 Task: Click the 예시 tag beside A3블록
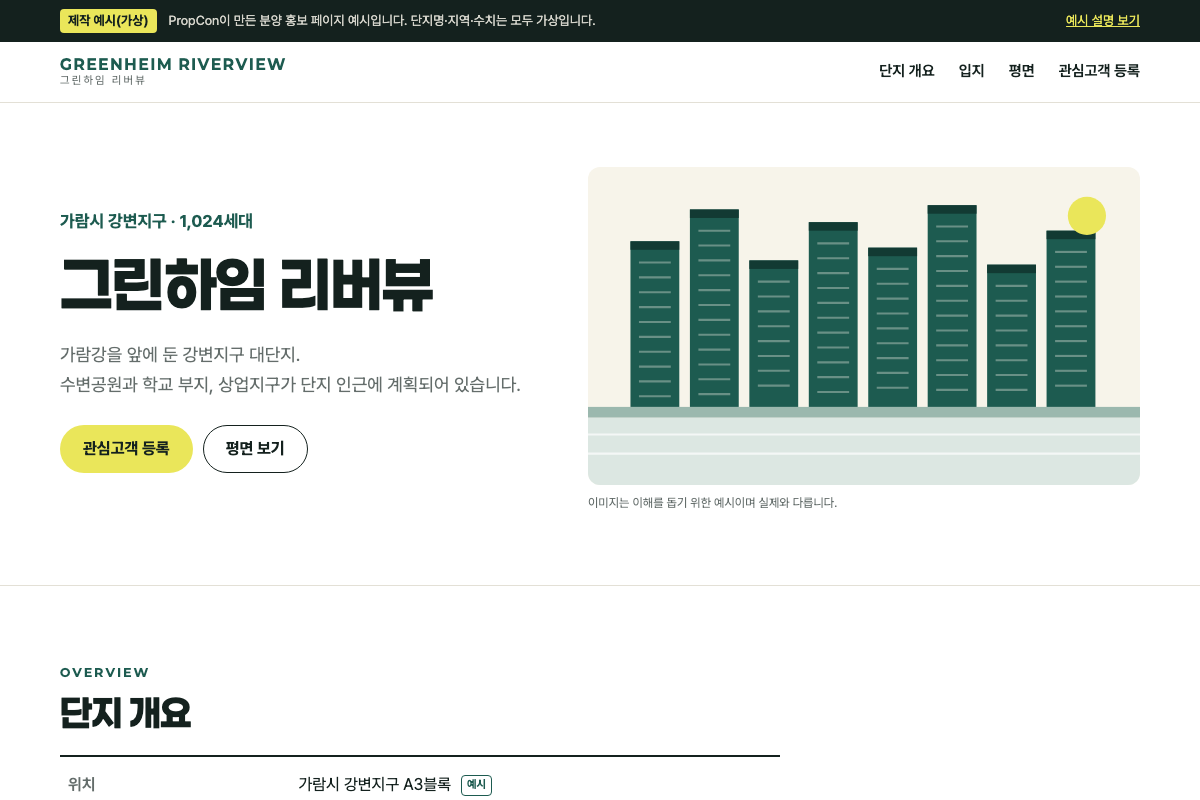coord(476,785)
